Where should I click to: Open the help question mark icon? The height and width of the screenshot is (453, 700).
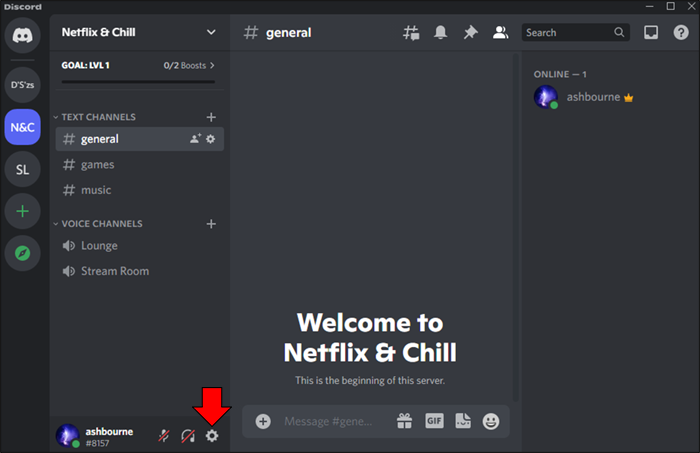coord(681,32)
